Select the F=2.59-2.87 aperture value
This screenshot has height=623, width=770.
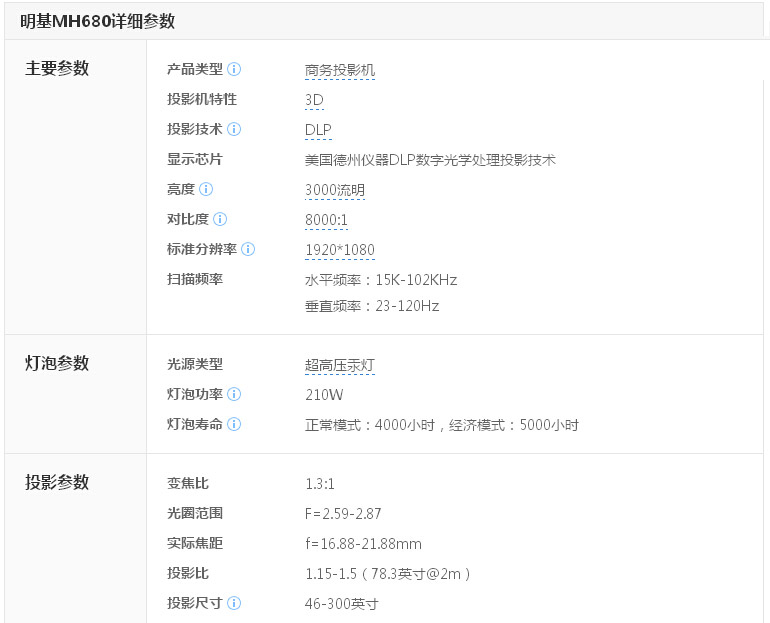pos(343,514)
